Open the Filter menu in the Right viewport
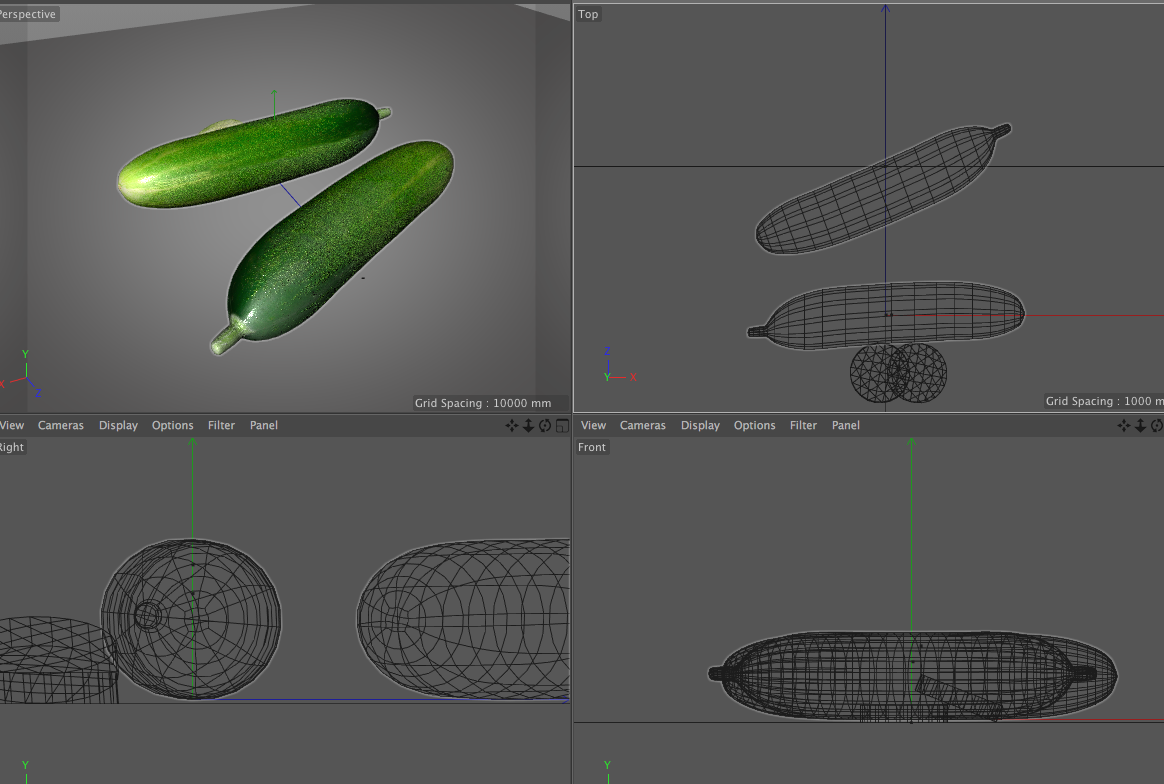Image resolution: width=1164 pixels, height=784 pixels. pos(221,426)
